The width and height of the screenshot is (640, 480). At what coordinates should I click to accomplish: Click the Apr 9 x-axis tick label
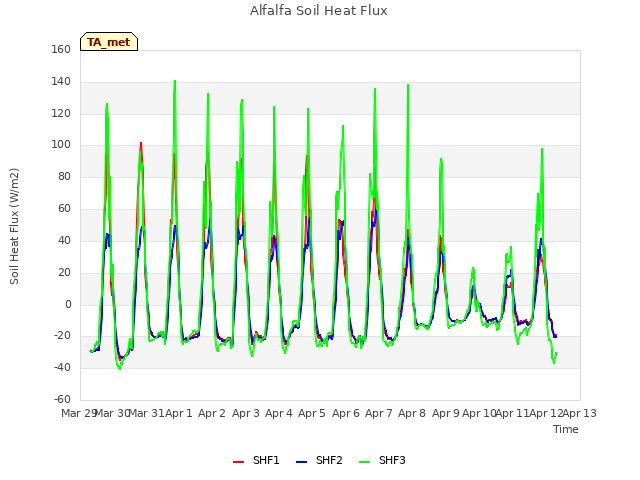point(446,413)
